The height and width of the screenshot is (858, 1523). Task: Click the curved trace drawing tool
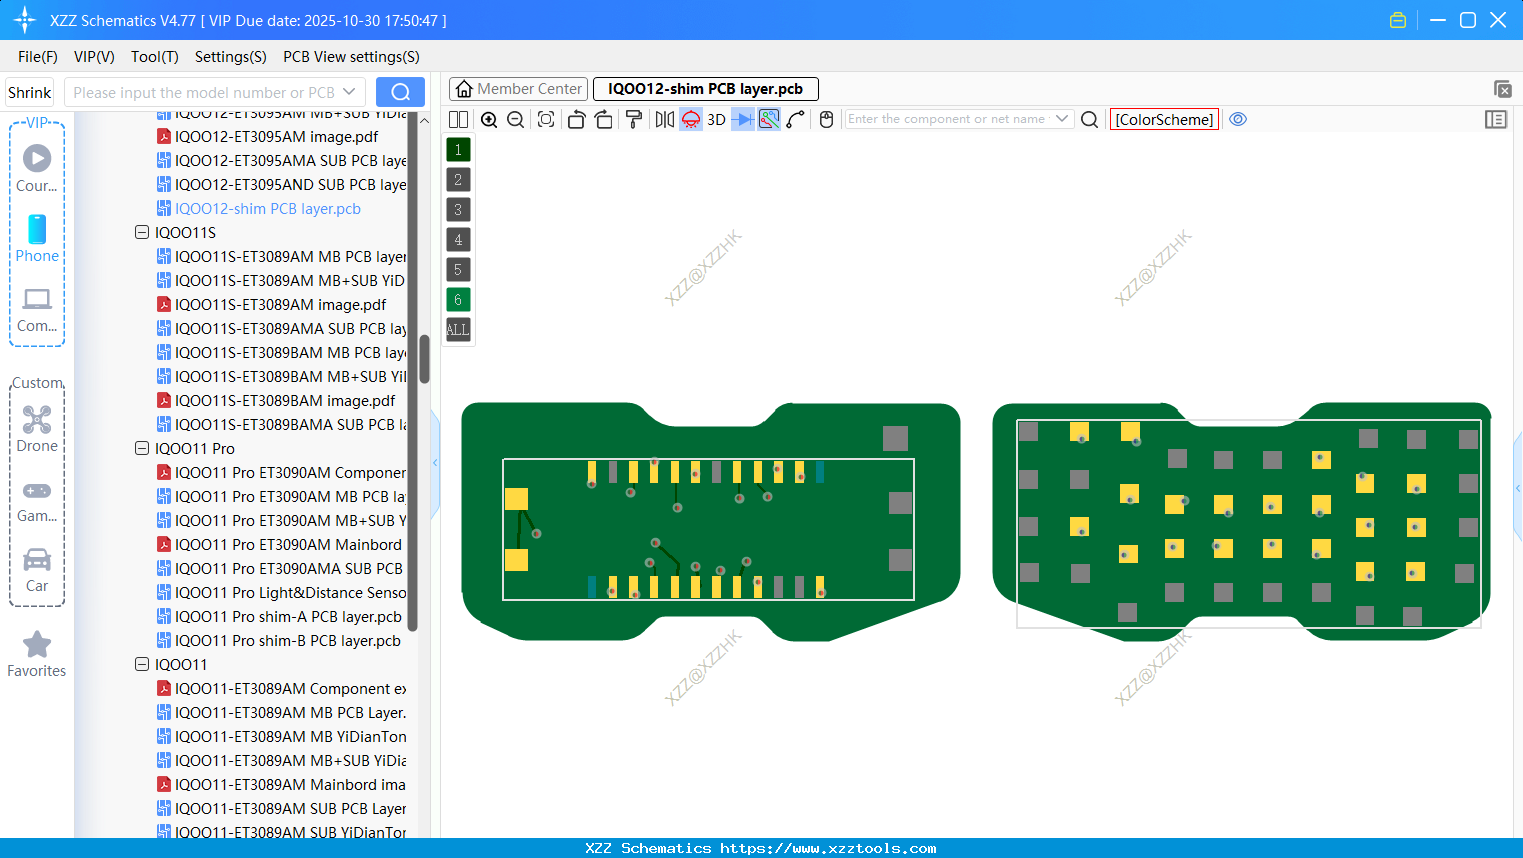(795, 119)
